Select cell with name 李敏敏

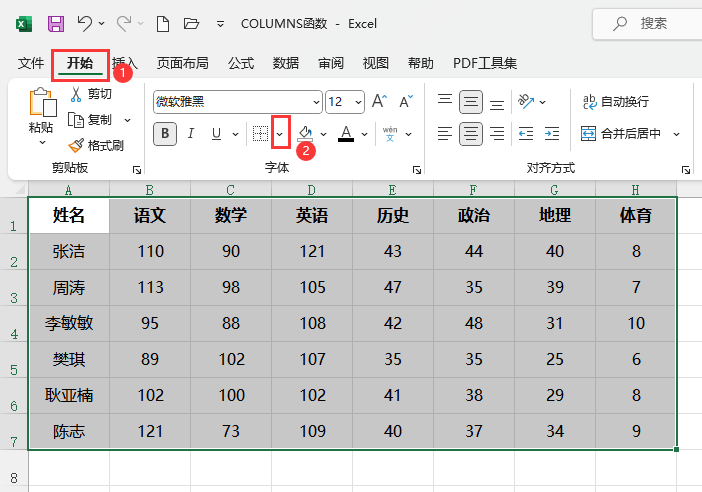pos(69,323)
